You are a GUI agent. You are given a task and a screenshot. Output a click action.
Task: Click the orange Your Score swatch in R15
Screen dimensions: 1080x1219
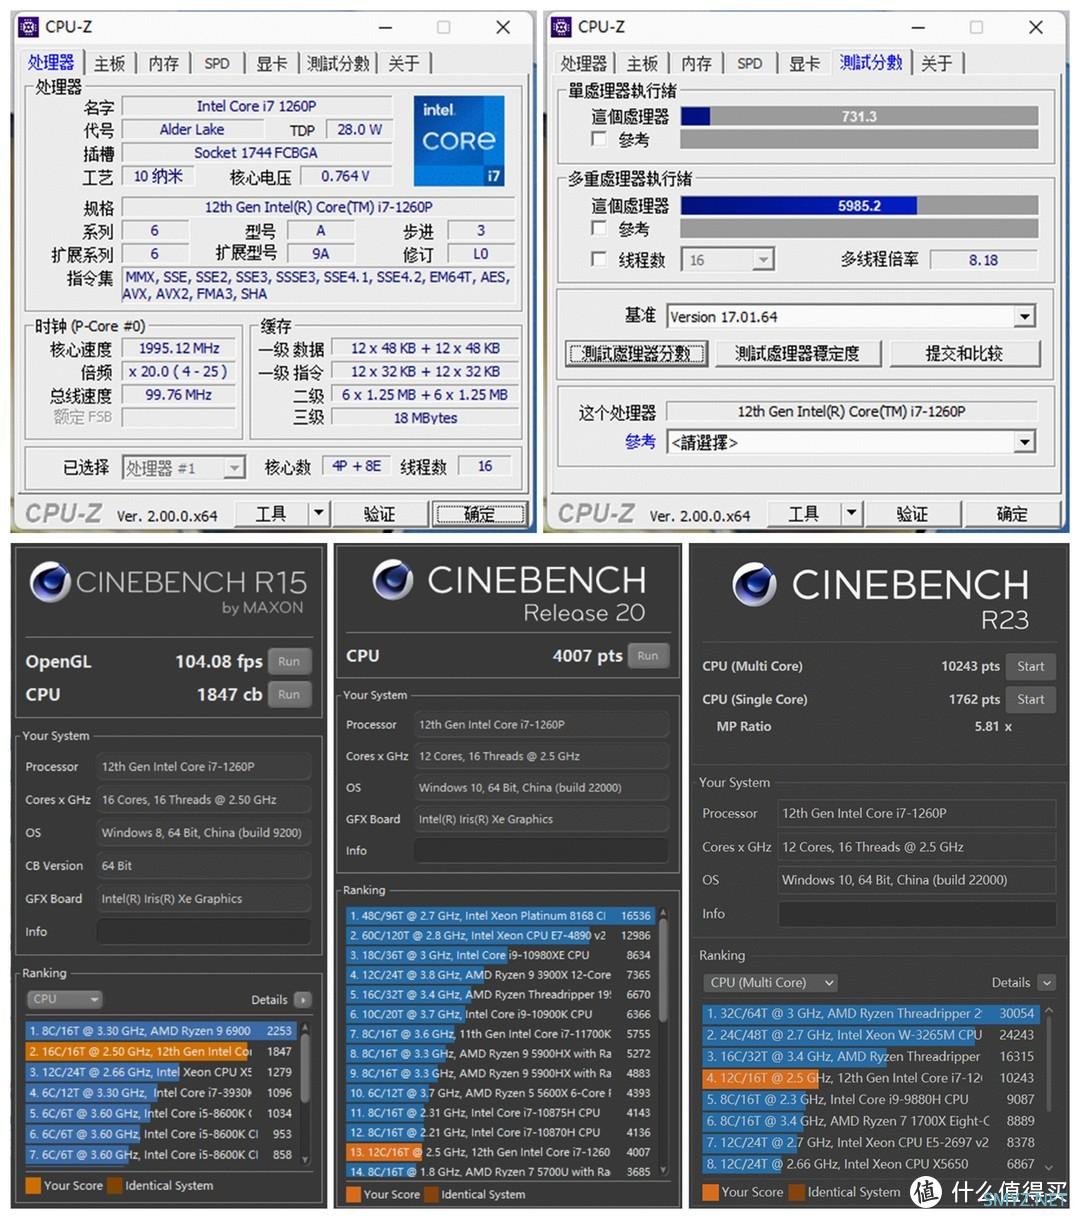pyautogui.click(x=33, y=1185)
